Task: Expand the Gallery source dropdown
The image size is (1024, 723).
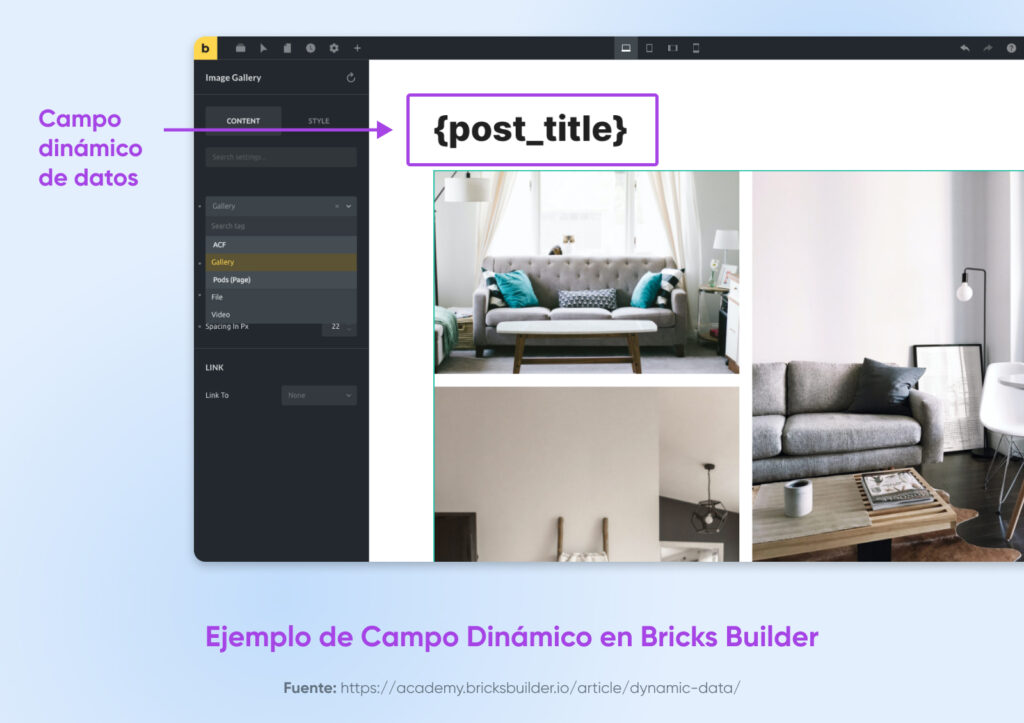Action: coord(346,205)
